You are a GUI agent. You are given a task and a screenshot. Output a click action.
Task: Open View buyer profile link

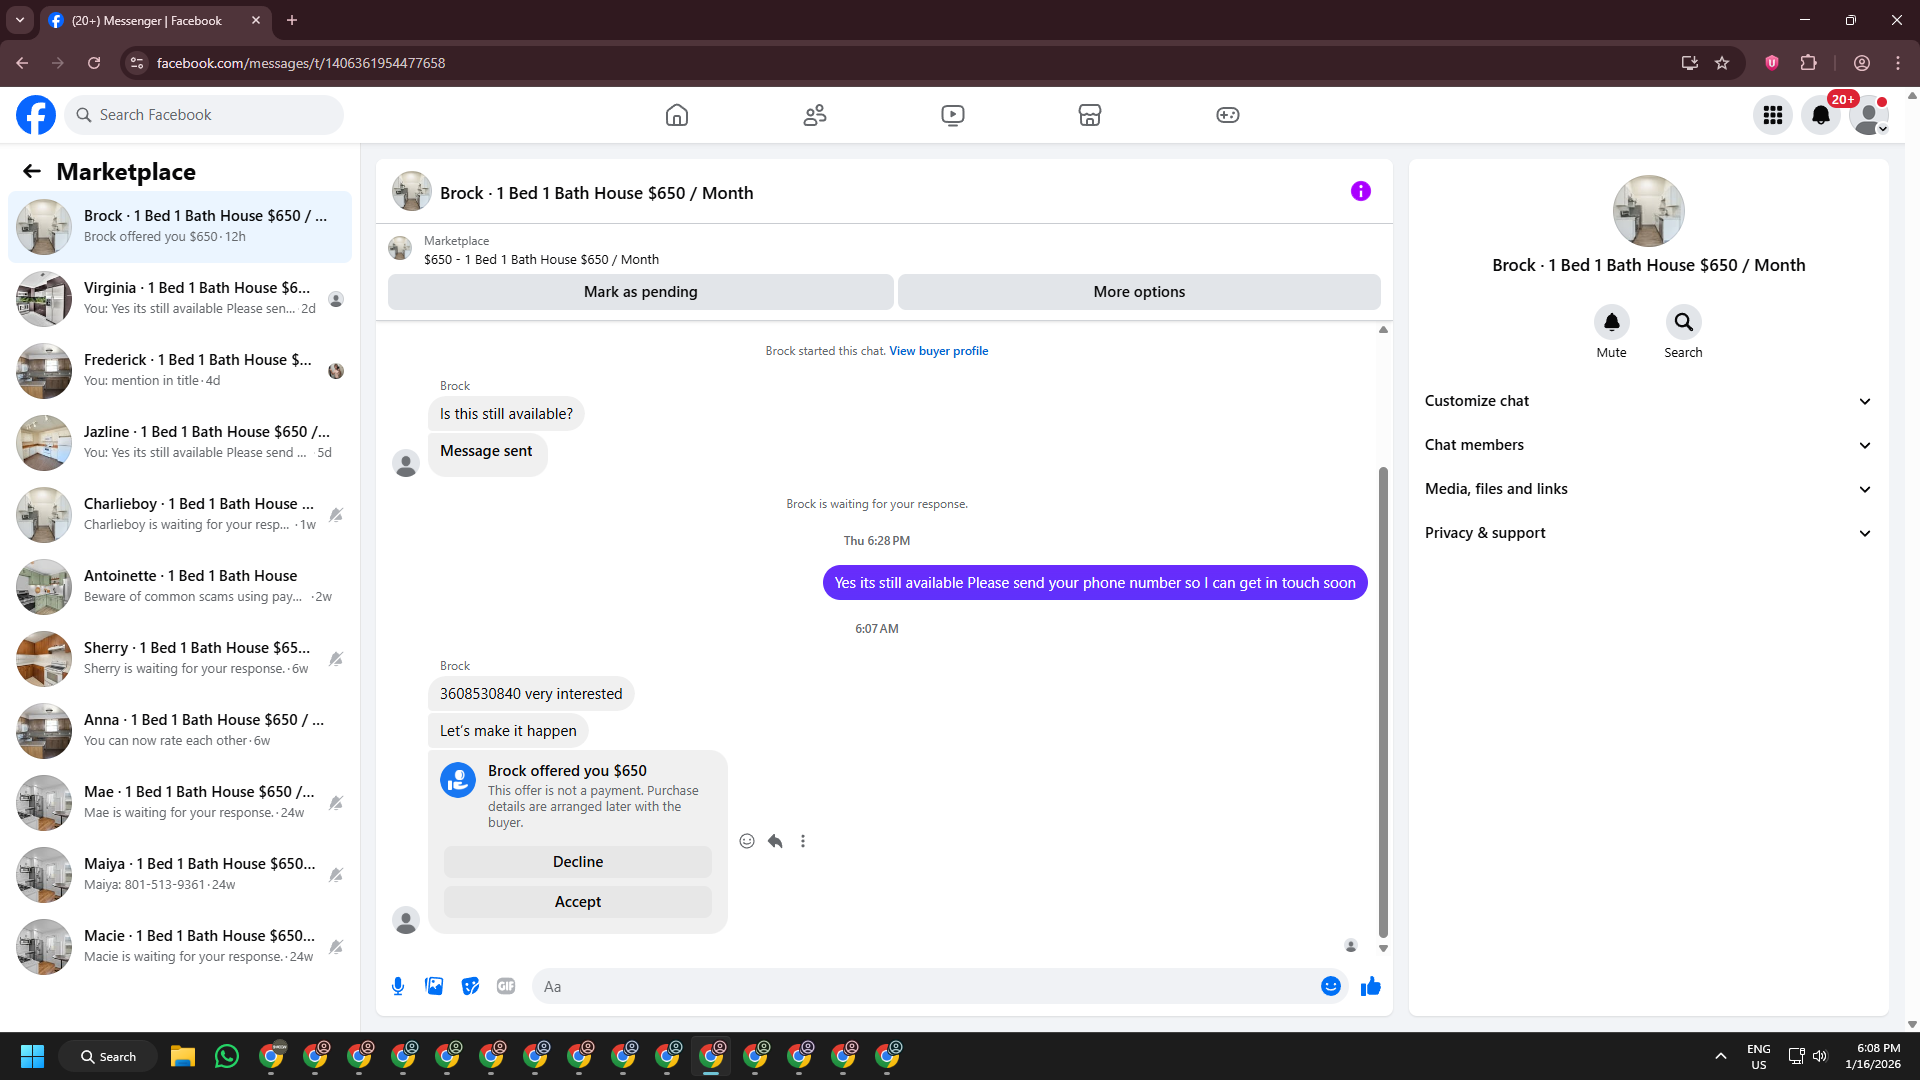point(938,351)
